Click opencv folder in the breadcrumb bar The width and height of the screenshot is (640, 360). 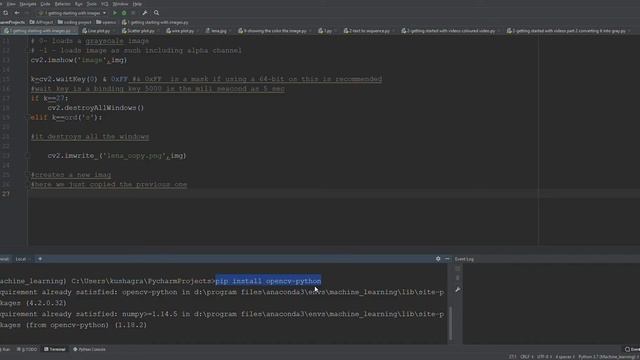(106, 22)
